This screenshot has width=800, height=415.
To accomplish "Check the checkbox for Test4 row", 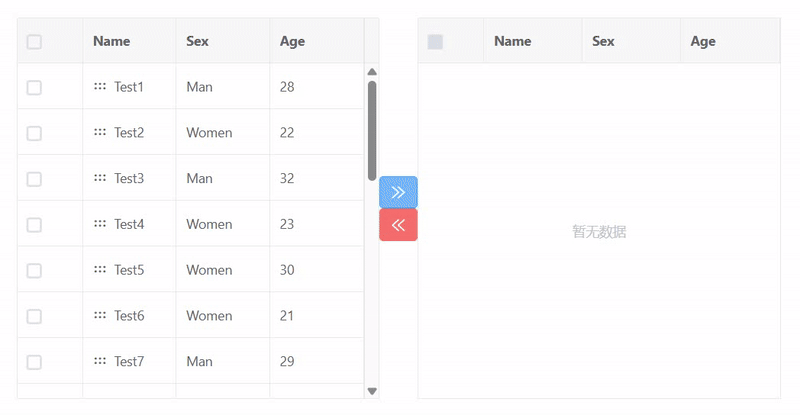I will click(x=34, y=225).
